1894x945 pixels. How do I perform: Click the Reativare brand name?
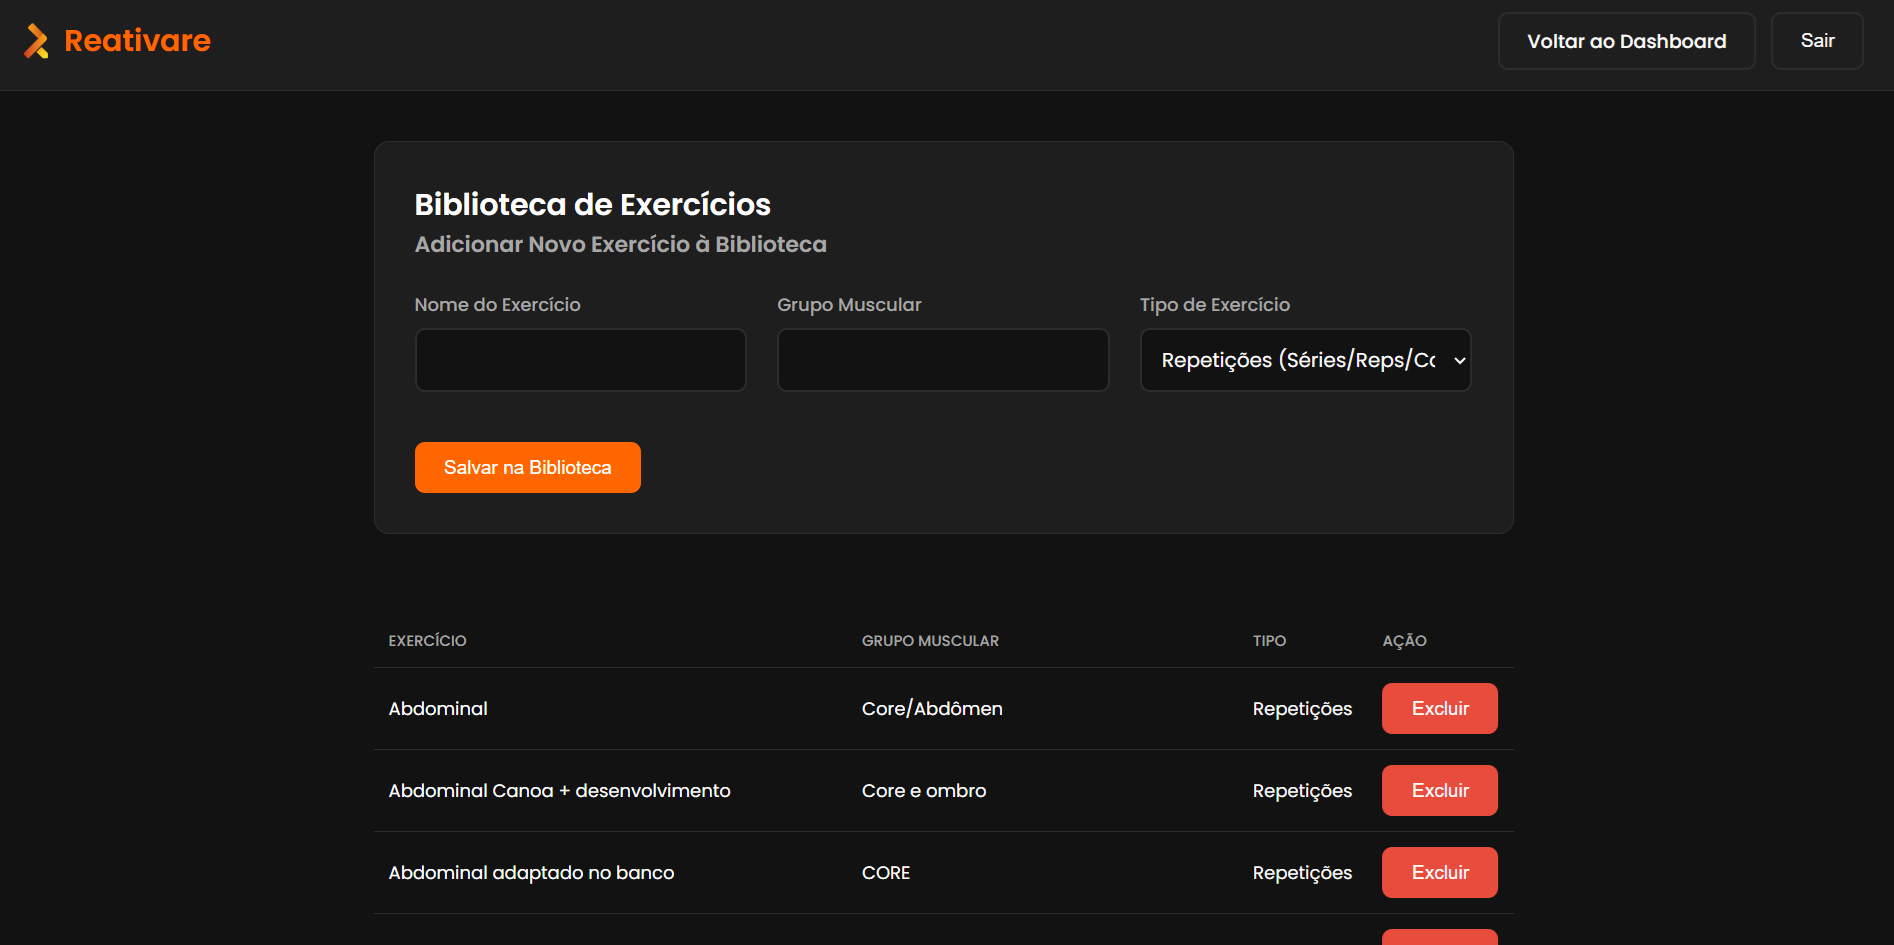pos(137,41)
